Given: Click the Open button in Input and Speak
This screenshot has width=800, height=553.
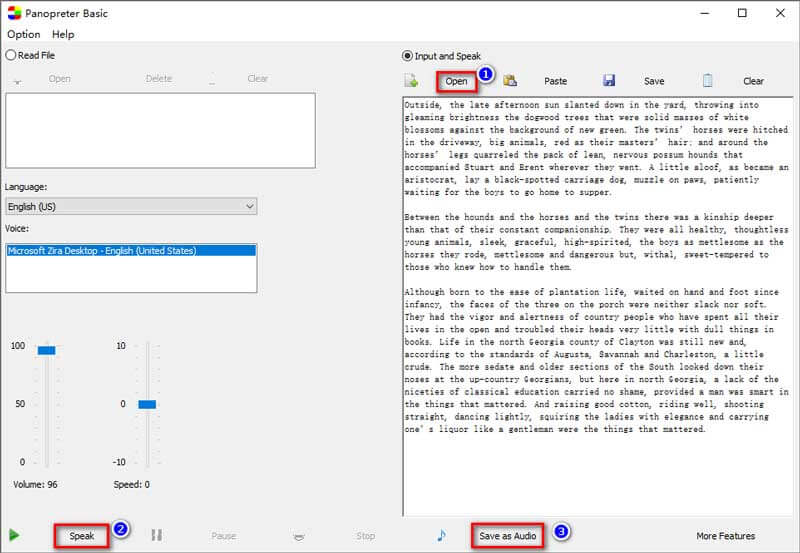Looking at the screenshot, I should pyautogui.click(x=457, y=81).
